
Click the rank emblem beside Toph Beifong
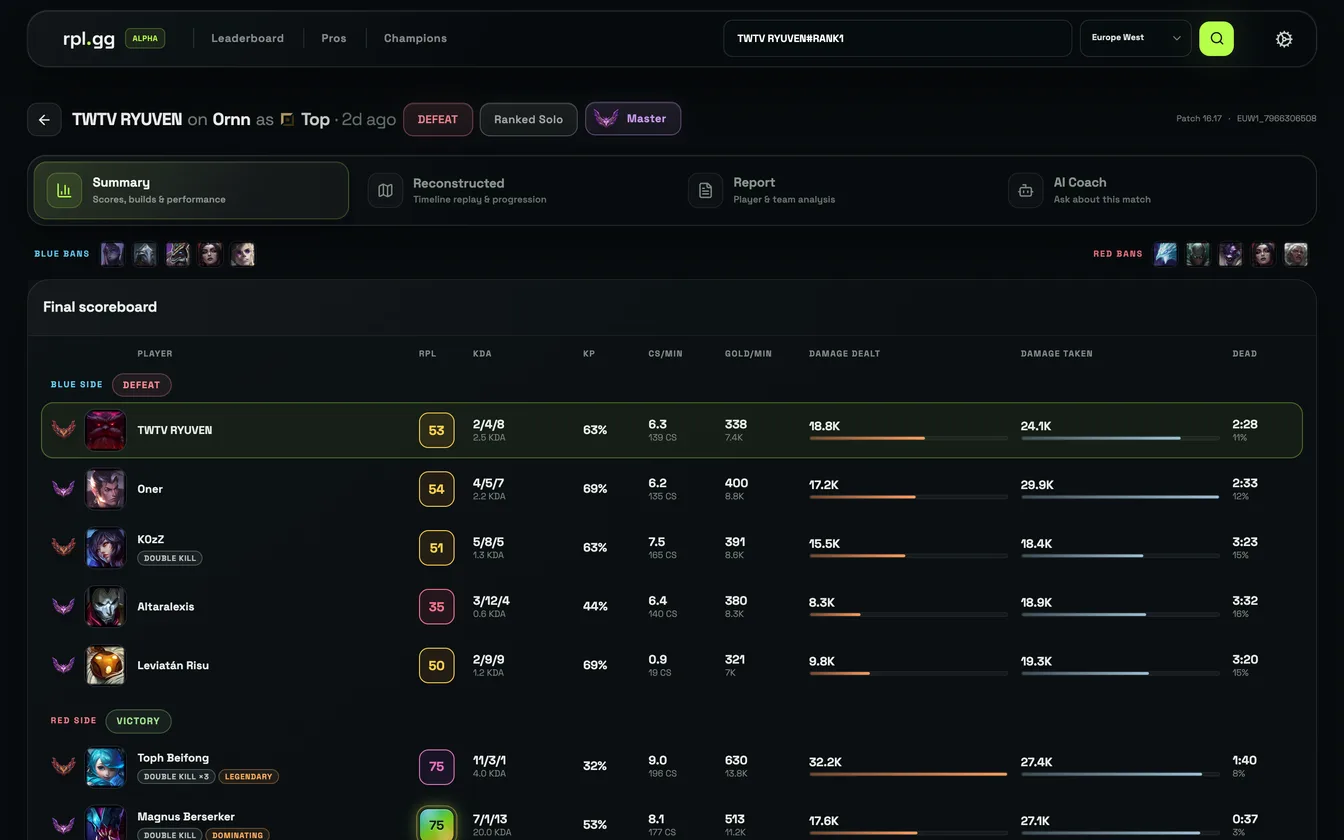click(x=64, y=766)
